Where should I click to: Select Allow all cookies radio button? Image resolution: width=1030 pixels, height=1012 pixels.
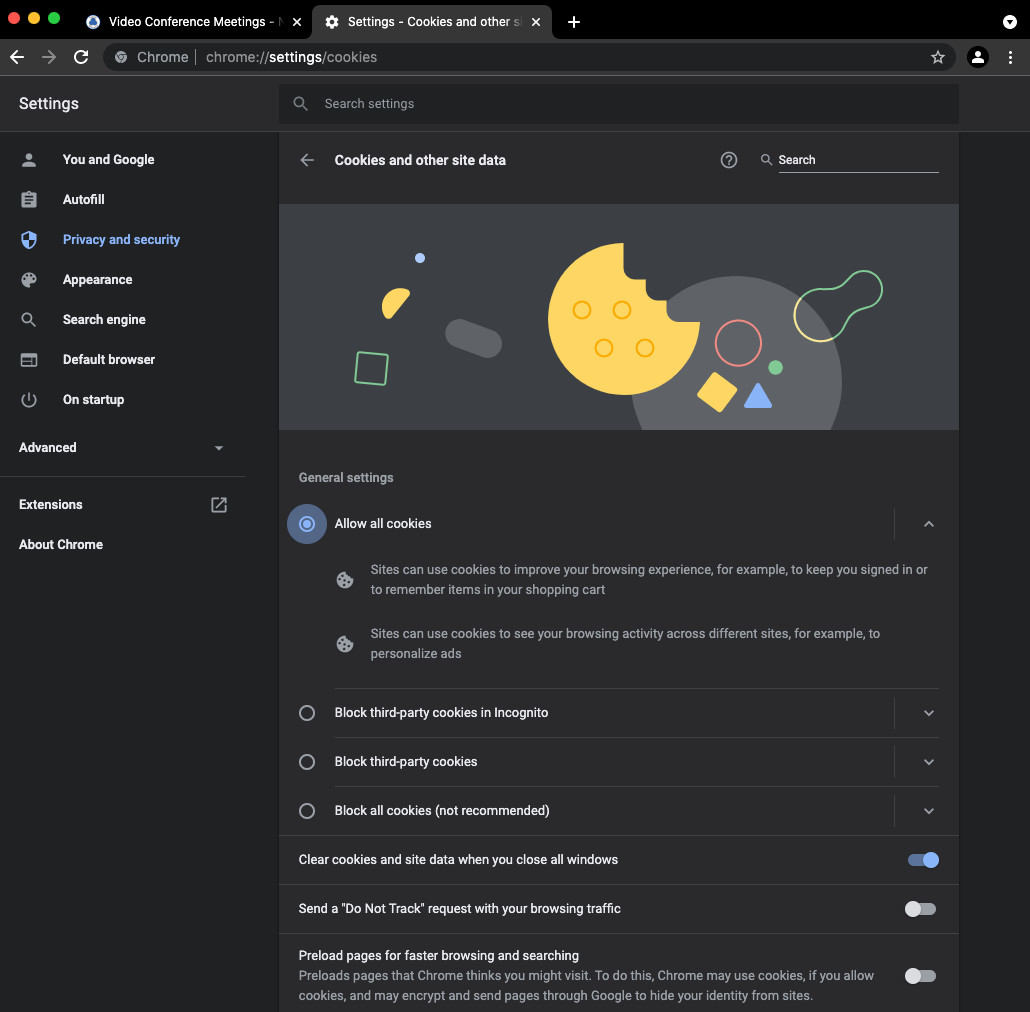[x=307, y=524]
